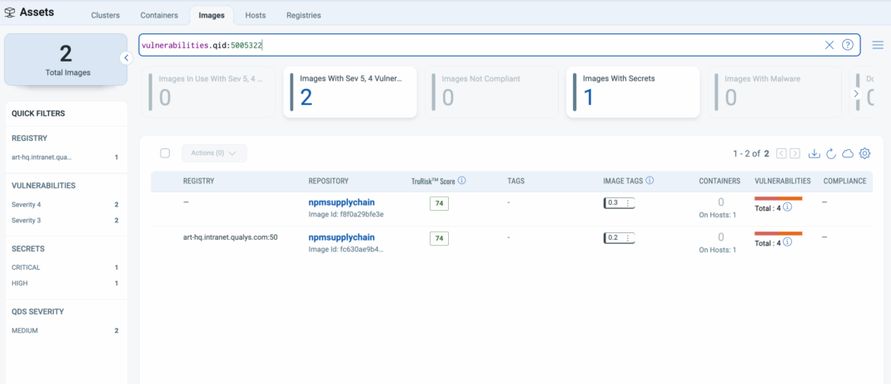Go to next results page arrow

(x=794, y=153)
